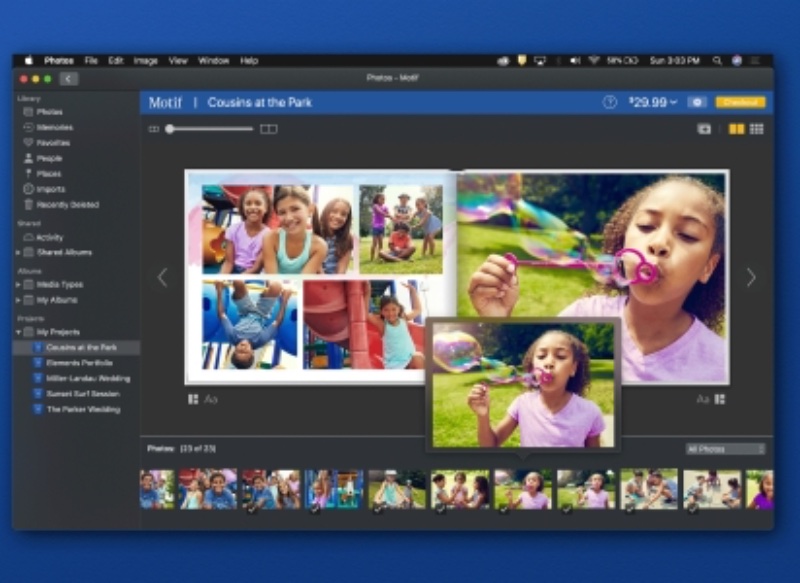Open the book settings icon beside Checkout
The image size is (800, 583).
[x=697, y=102]
